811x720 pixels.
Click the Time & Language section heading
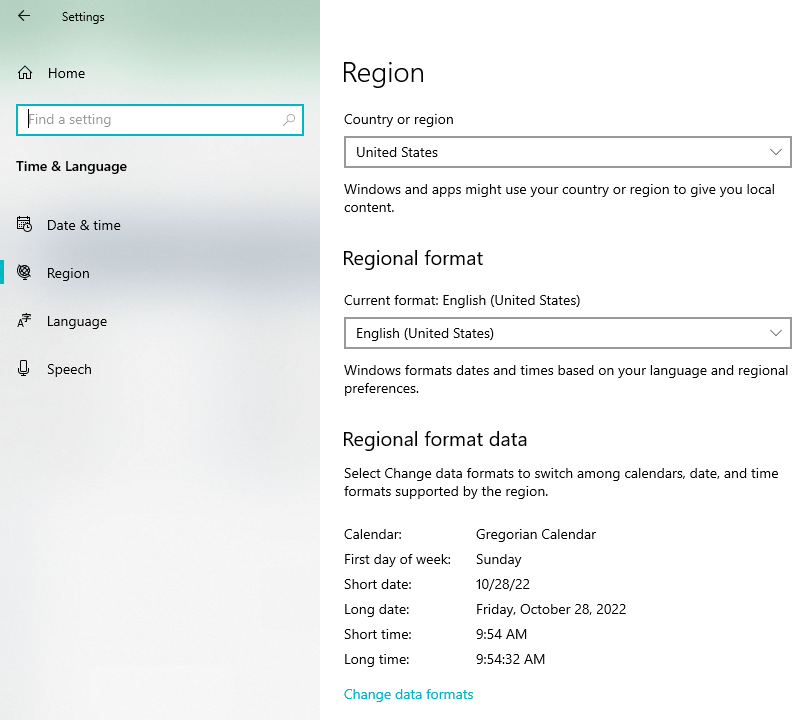71,166
